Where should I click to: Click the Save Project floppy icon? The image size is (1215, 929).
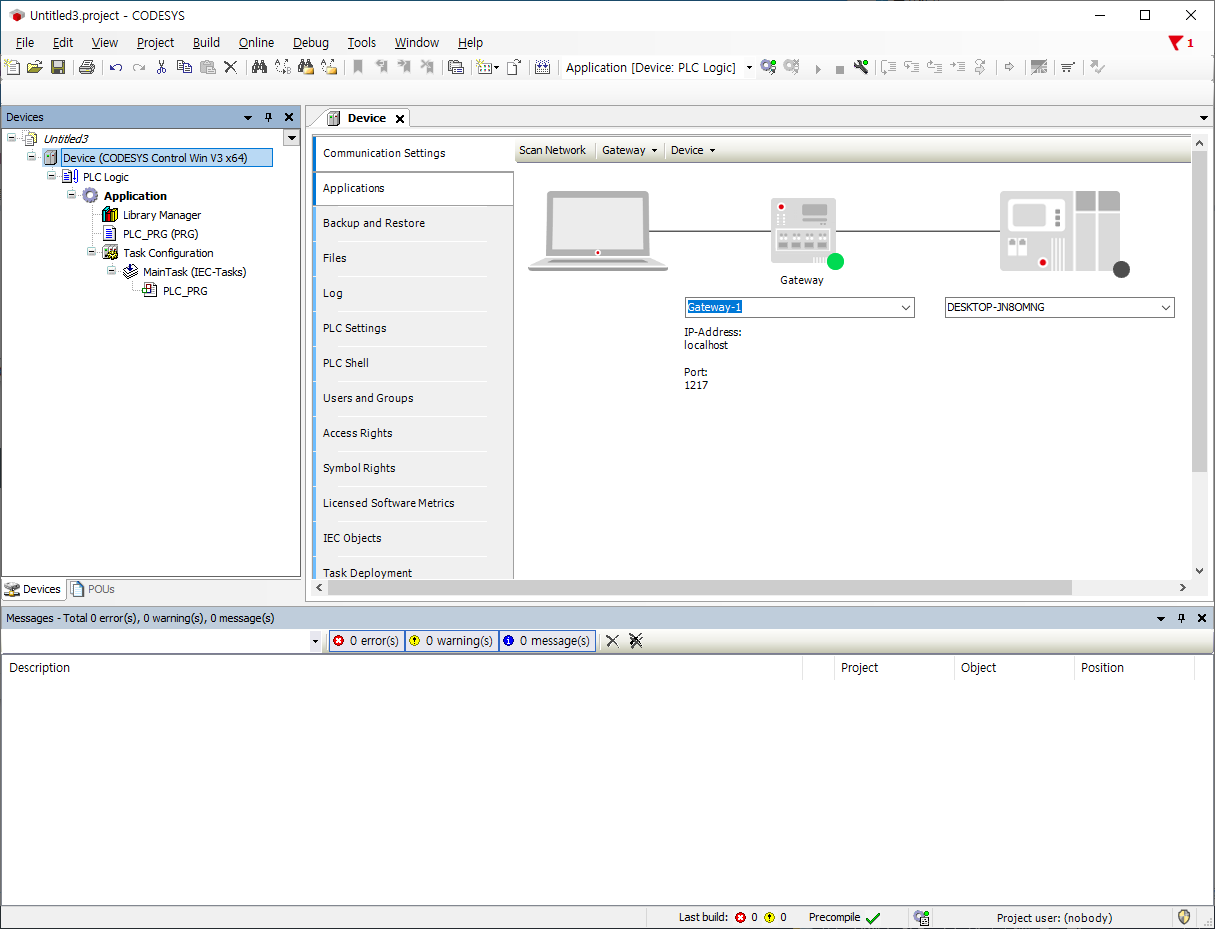[58, 67]
